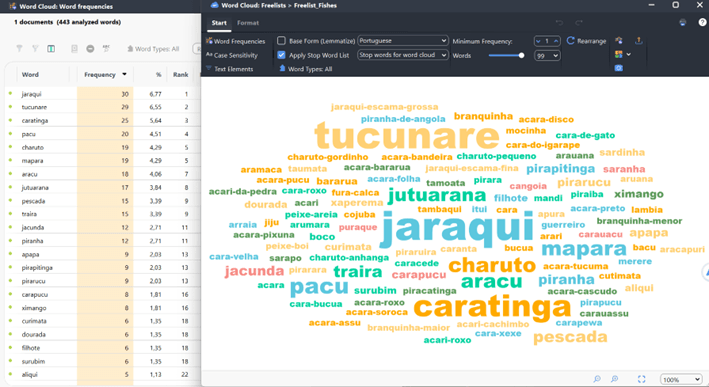Switch to the Start tab
The image size is (709, 387).
coord(219,23)
